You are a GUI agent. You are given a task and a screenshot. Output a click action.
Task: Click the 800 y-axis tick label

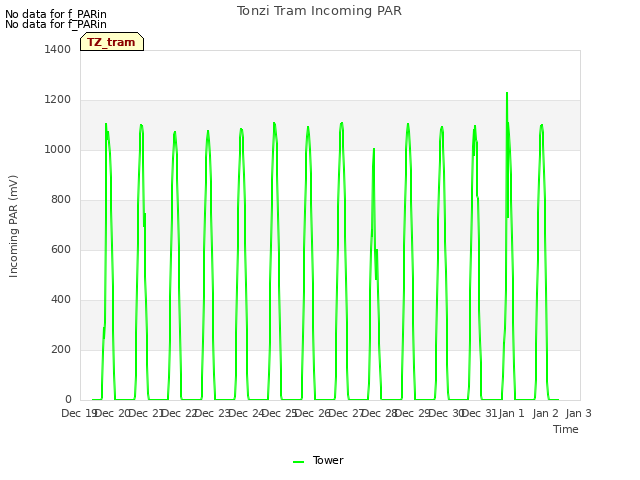click(x=61, y=200)
